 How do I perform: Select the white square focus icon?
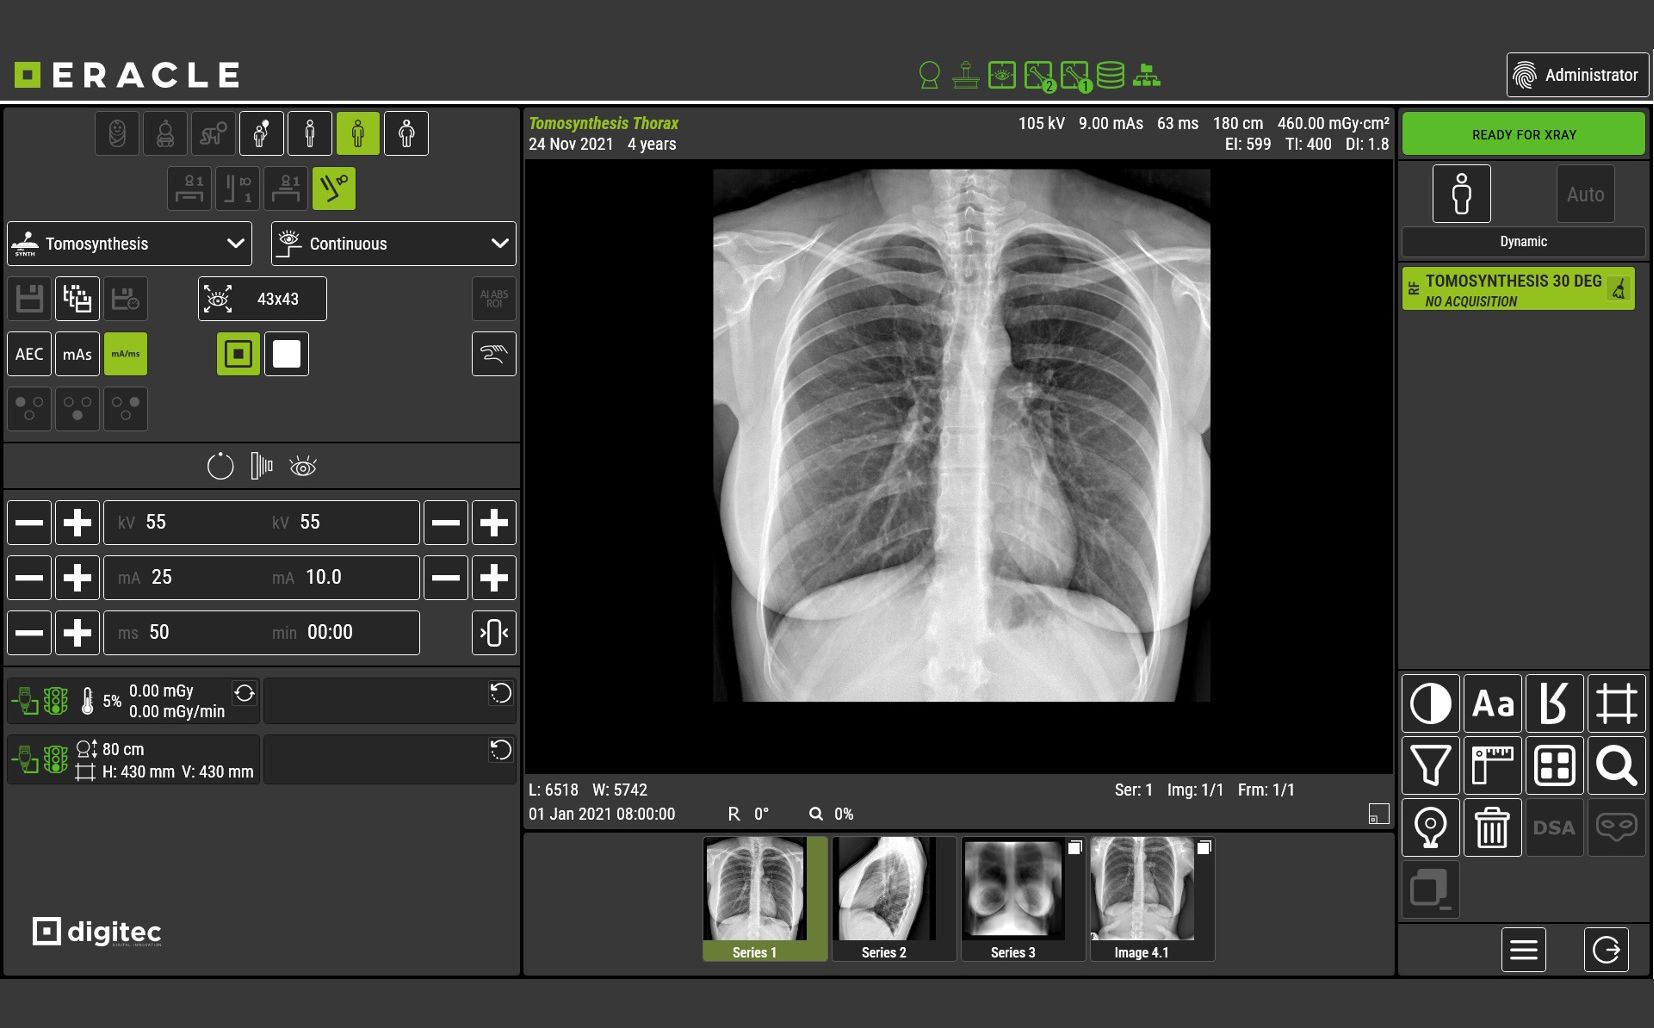287,354
